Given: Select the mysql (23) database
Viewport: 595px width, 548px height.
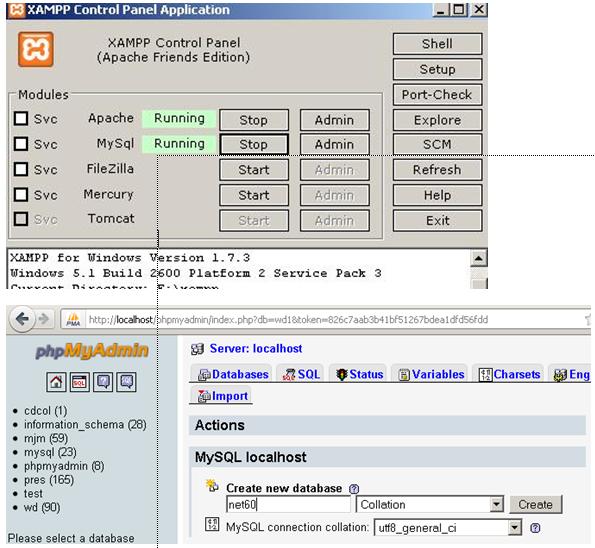Looking at the screenshot, I should pyautogui.click(x=50, y=452).
